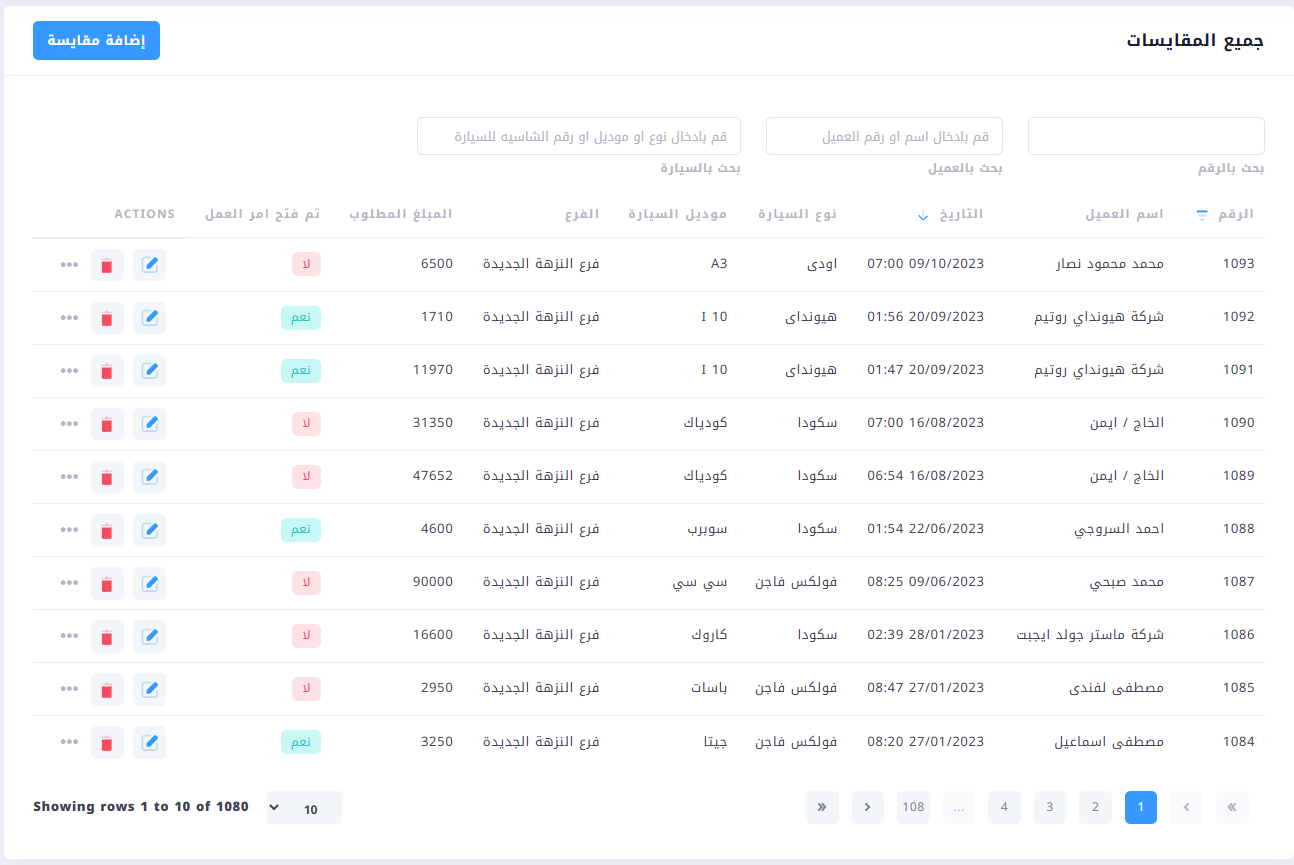The width and height of the screenshot is (1294, 865).
Task: Select page 3 in the pagination
Action: [x=1050, y=807]
